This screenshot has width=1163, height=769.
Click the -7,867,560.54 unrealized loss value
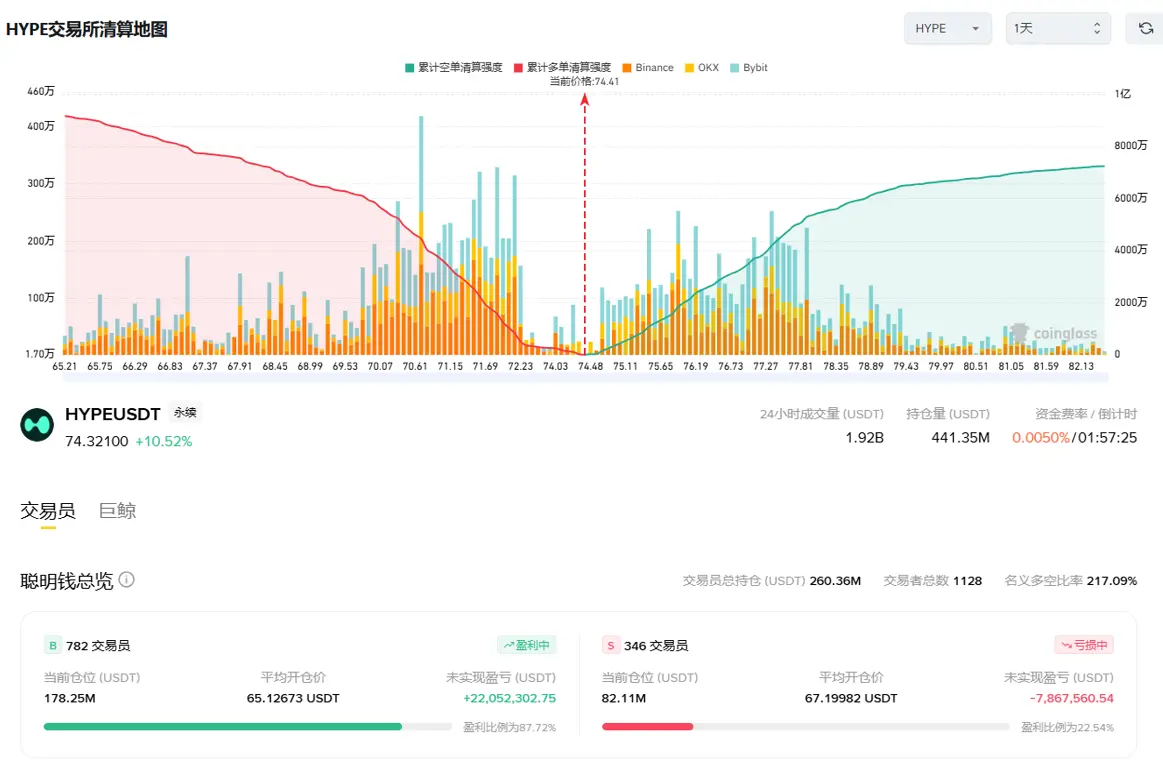click(1072, 698)
